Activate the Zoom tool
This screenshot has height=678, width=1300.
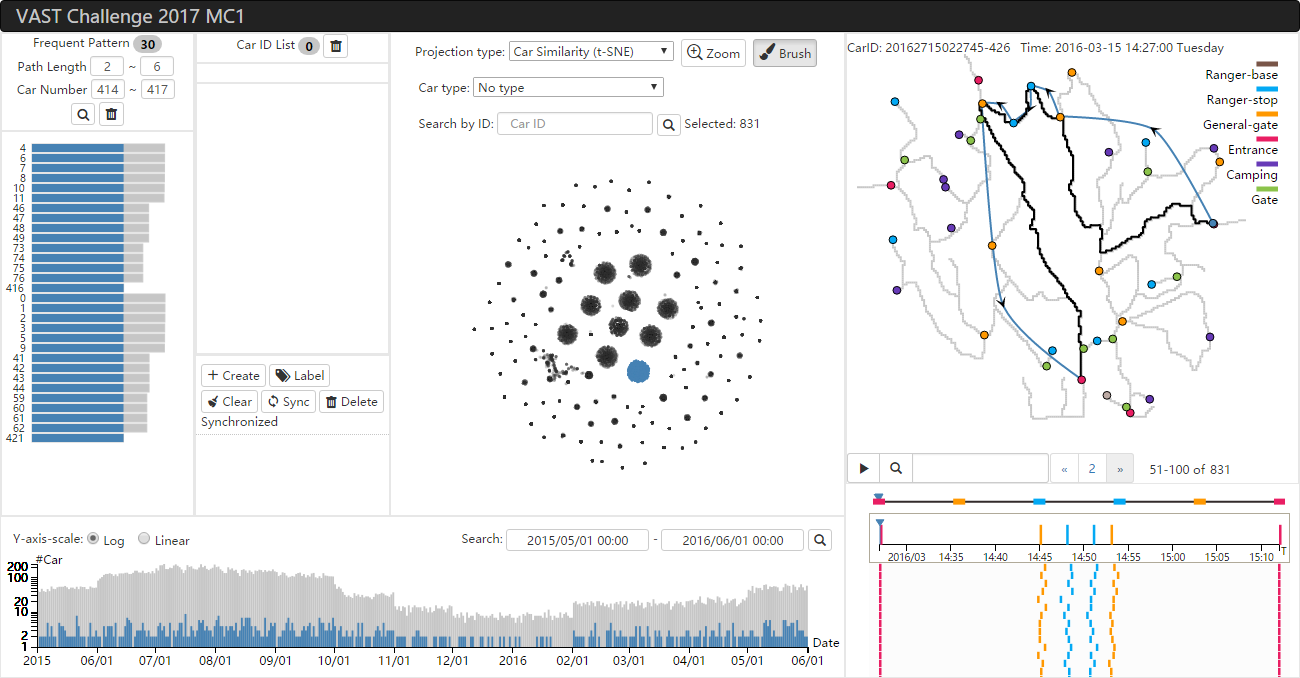[x=713, y=53]
